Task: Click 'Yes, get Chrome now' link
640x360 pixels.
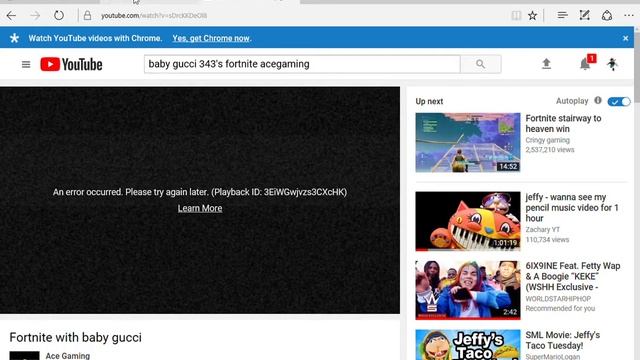Action: (211, 38)
